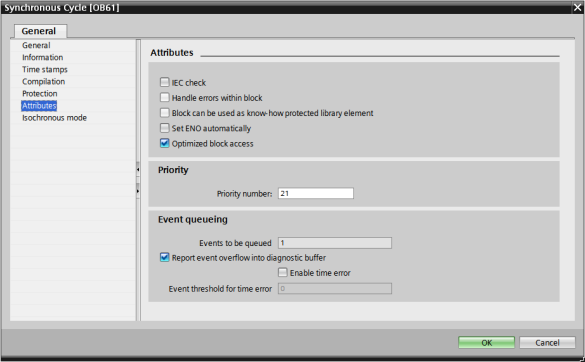Click the Event queueing heading

coord(193,219)
